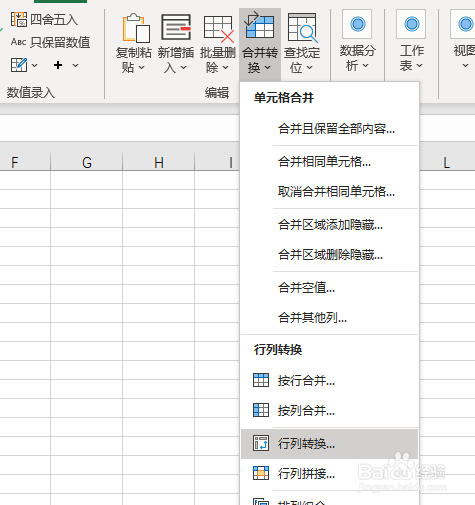This screenshot has width=475, height=505.
Task: Click the 查找定位 magnifier icon
Action: click(x=302, y=28)
